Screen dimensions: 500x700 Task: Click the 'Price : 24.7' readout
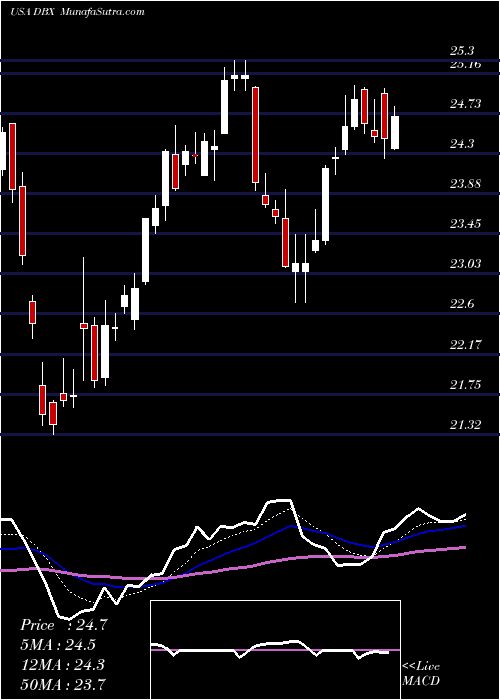coord(63,625)
